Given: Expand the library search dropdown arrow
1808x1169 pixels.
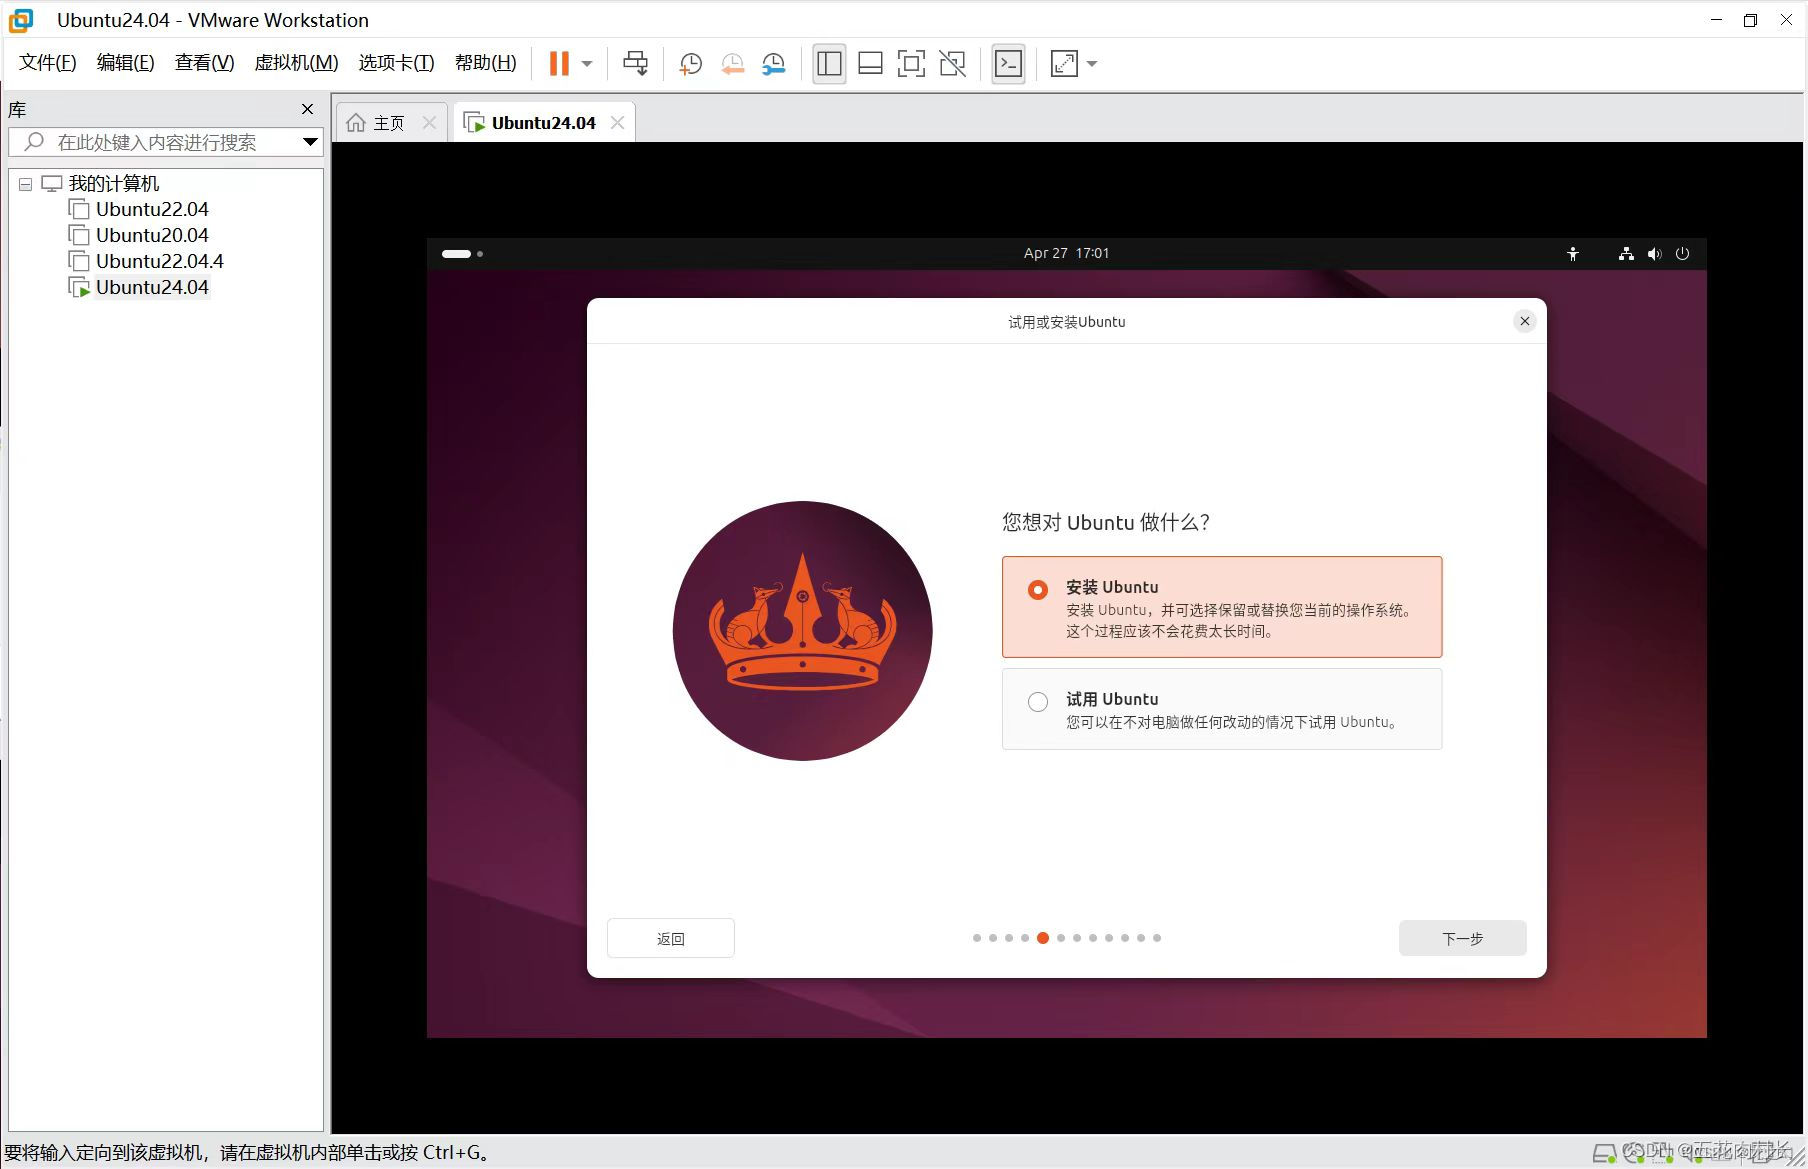Looking at the screenshot, I should pos(311,142).
